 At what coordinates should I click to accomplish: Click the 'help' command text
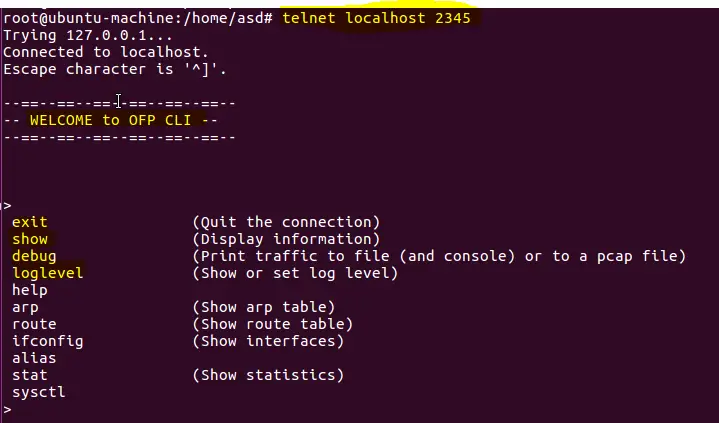[30, 290]
